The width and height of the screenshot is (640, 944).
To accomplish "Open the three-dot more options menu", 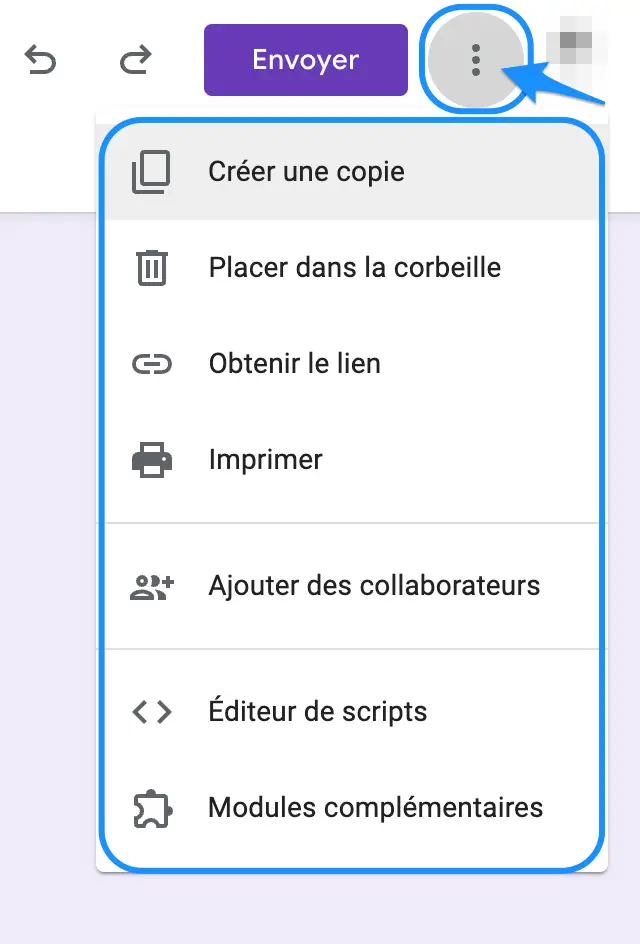I will [x=476, y=60].
